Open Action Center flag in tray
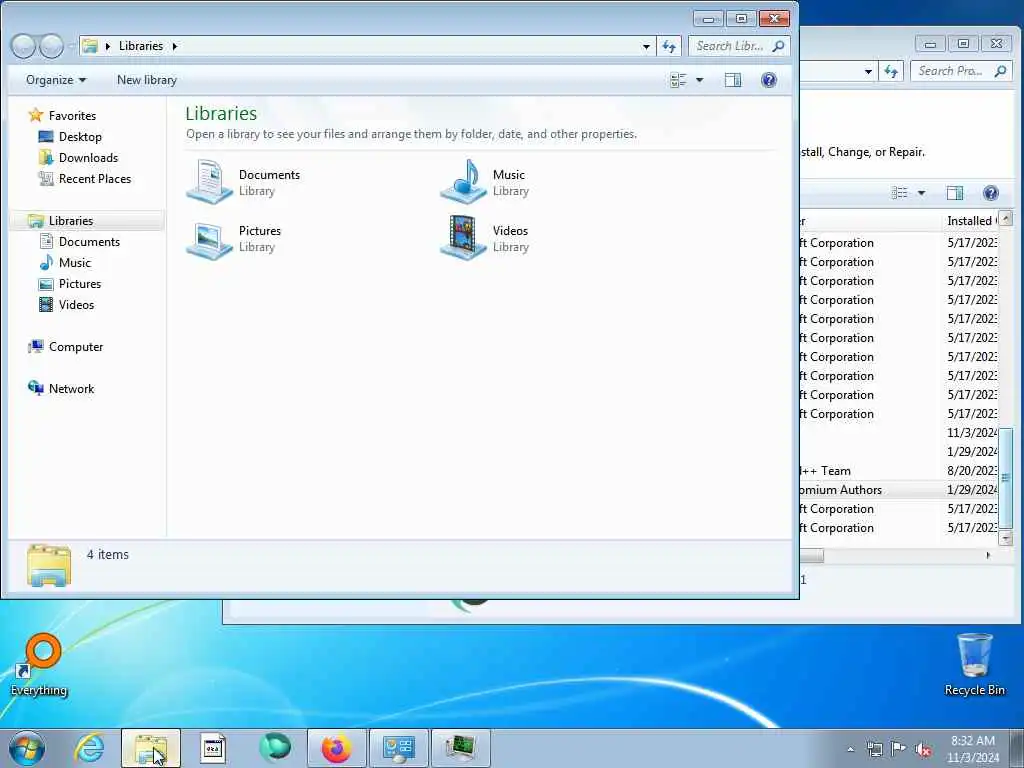Viewport: 1024px width, 768px height. pos(898,749)
